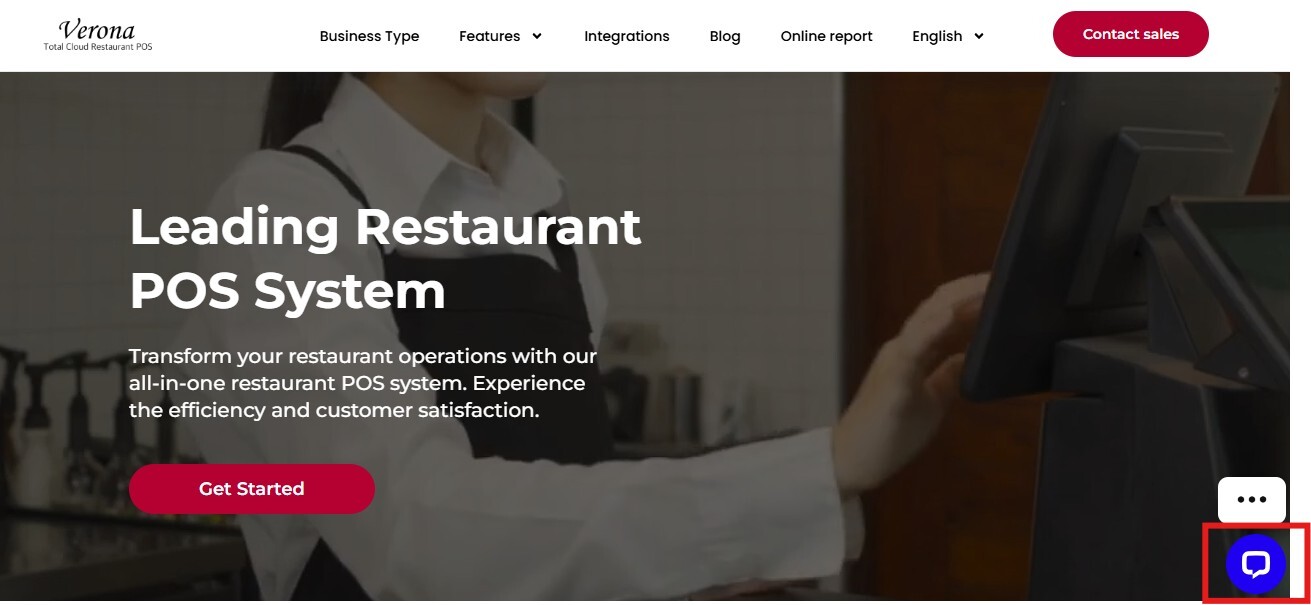This screenshot has height=605, width=1311.
Task: Open the Features menu label
Action: (x=489, y=36)
